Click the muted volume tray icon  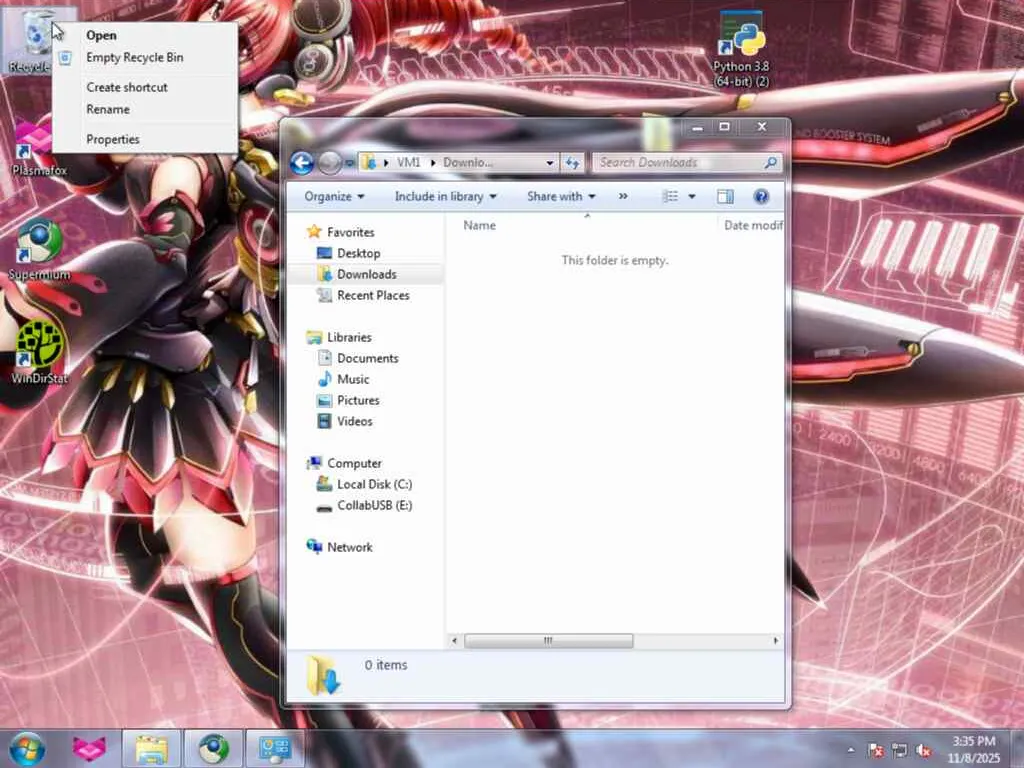[923, 751]
